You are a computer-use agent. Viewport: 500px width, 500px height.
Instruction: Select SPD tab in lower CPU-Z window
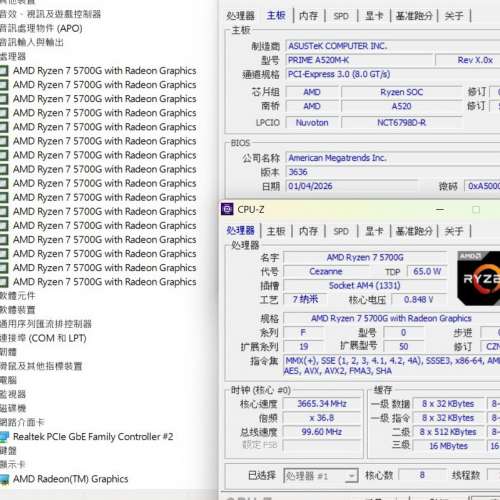tap(341, 231)
